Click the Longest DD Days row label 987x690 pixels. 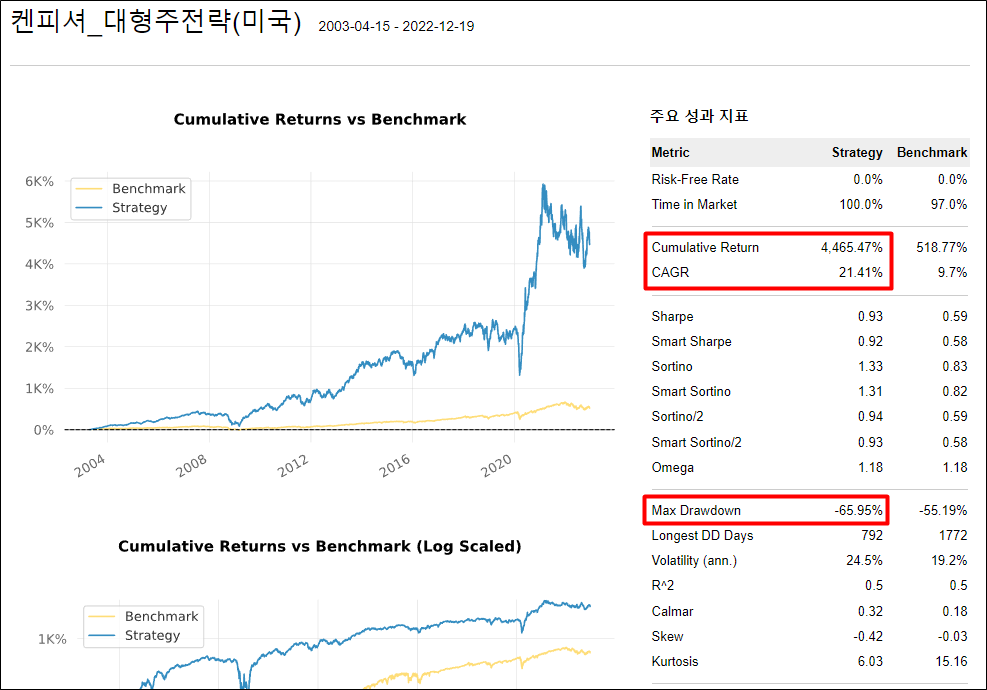click(702, 535)
